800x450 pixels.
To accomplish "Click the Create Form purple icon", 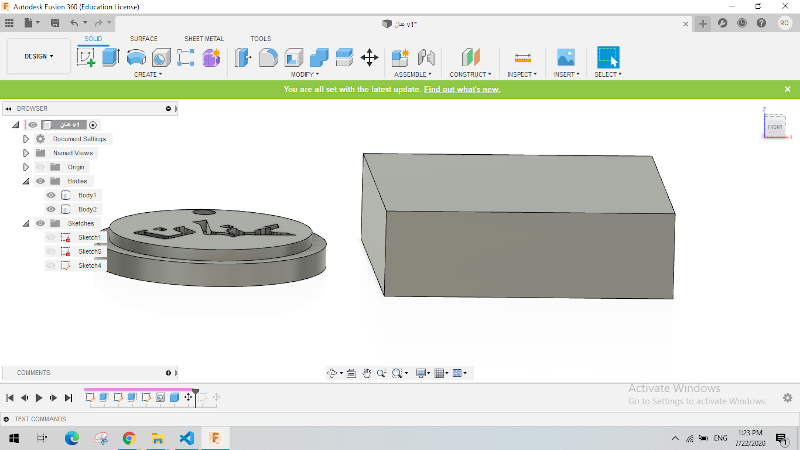I will pyautogui.click(x=211, y=58).
